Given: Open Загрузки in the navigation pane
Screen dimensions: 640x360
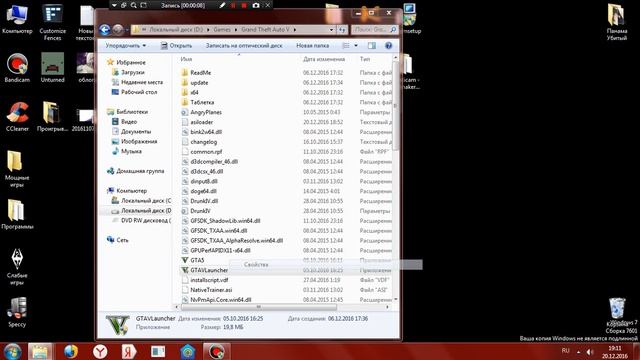Looking at the screenshot, I should 133,72.
